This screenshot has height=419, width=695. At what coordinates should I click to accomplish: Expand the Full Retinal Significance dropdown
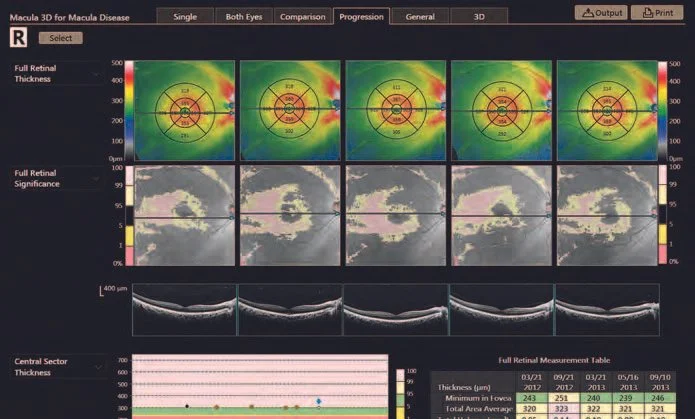click(56, 179)
